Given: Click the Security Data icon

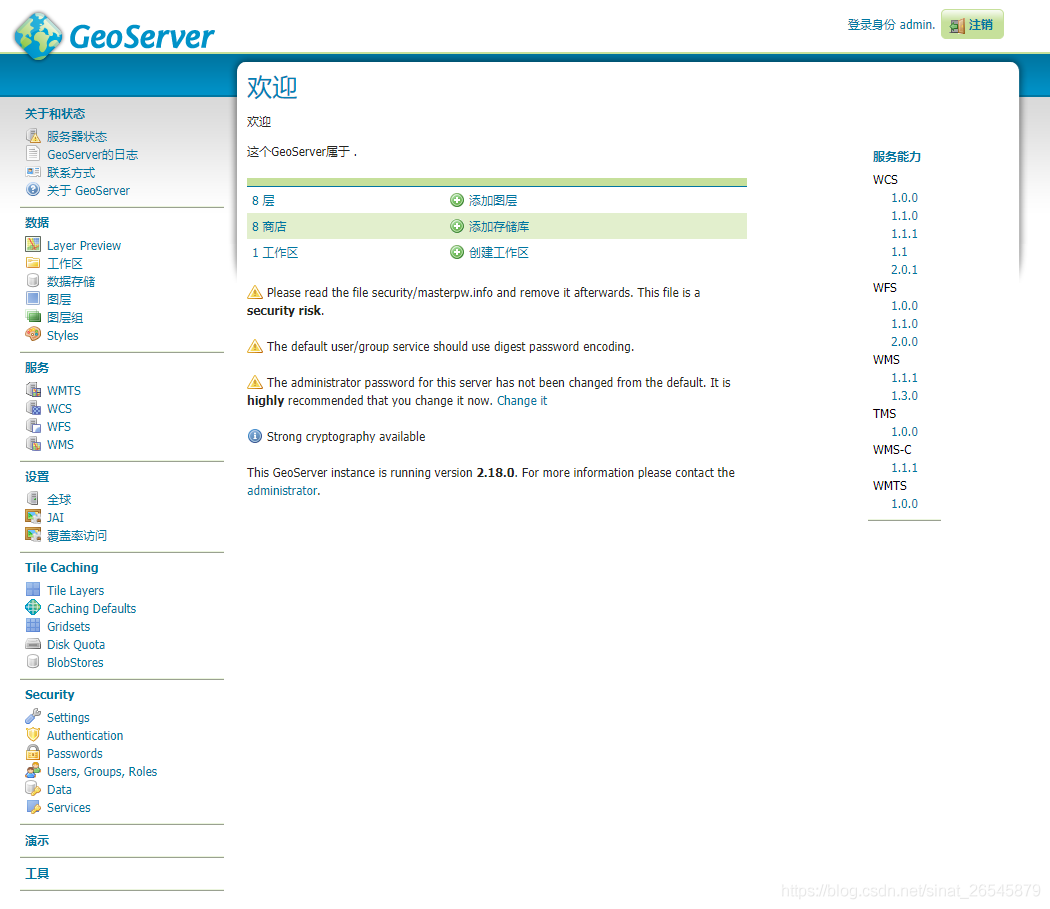Looking at the screenshot, I should coord(33,788).
